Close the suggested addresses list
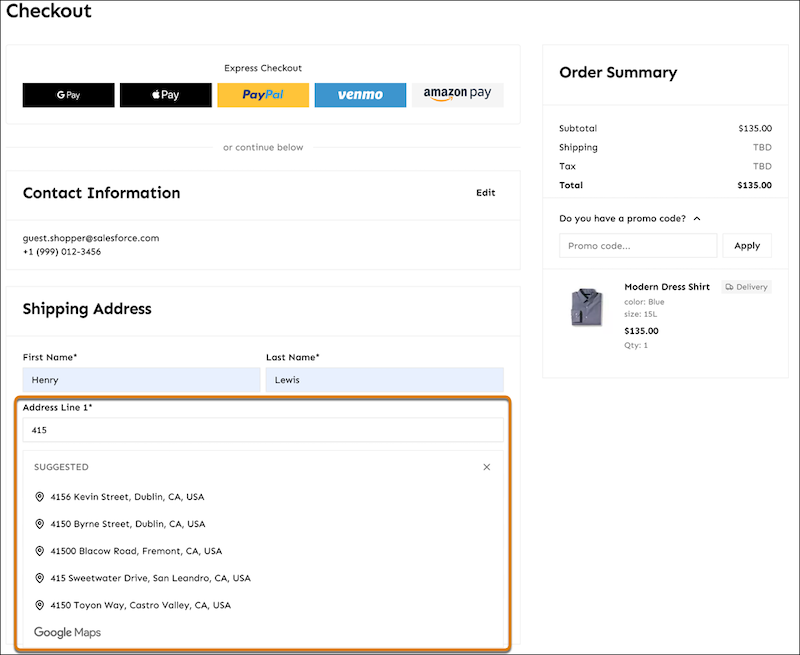800x655 pixels. [x=487, y=467]
